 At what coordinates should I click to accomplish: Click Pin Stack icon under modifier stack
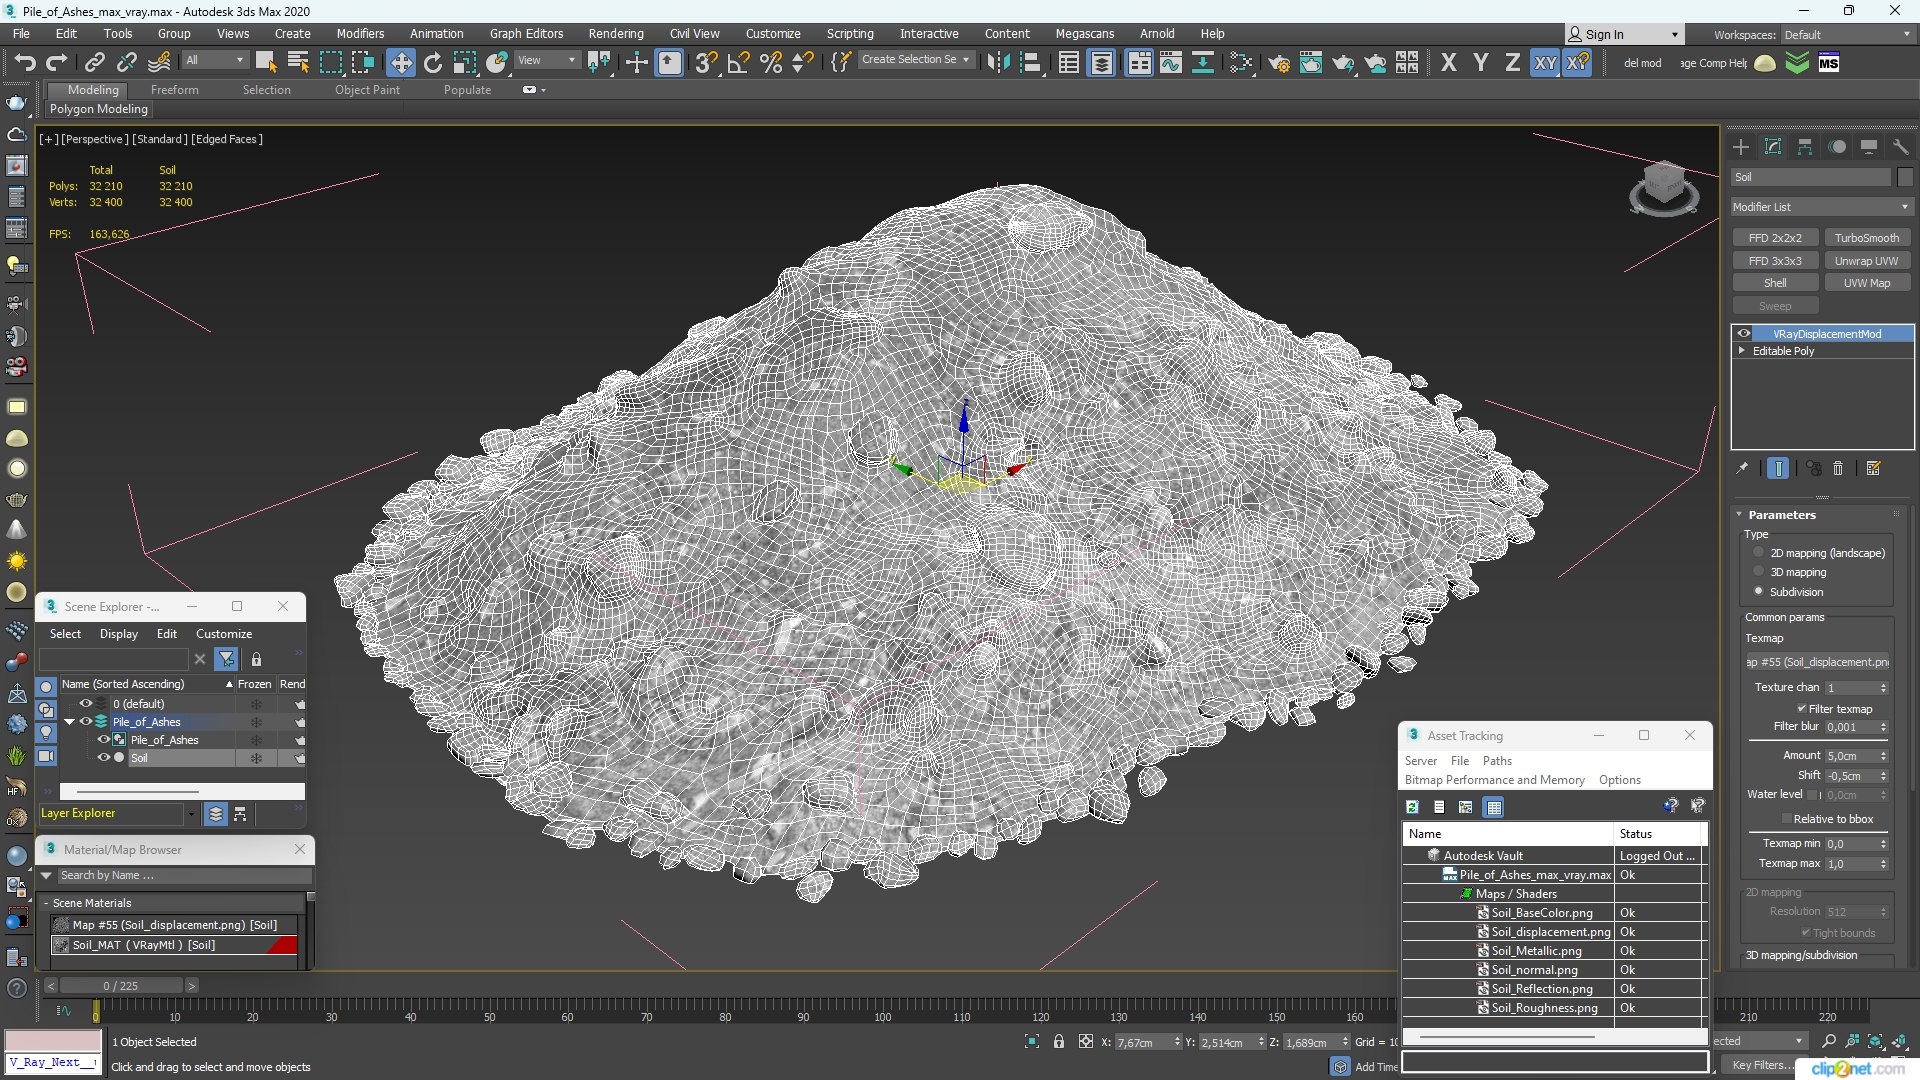(x=1742, y=468)
